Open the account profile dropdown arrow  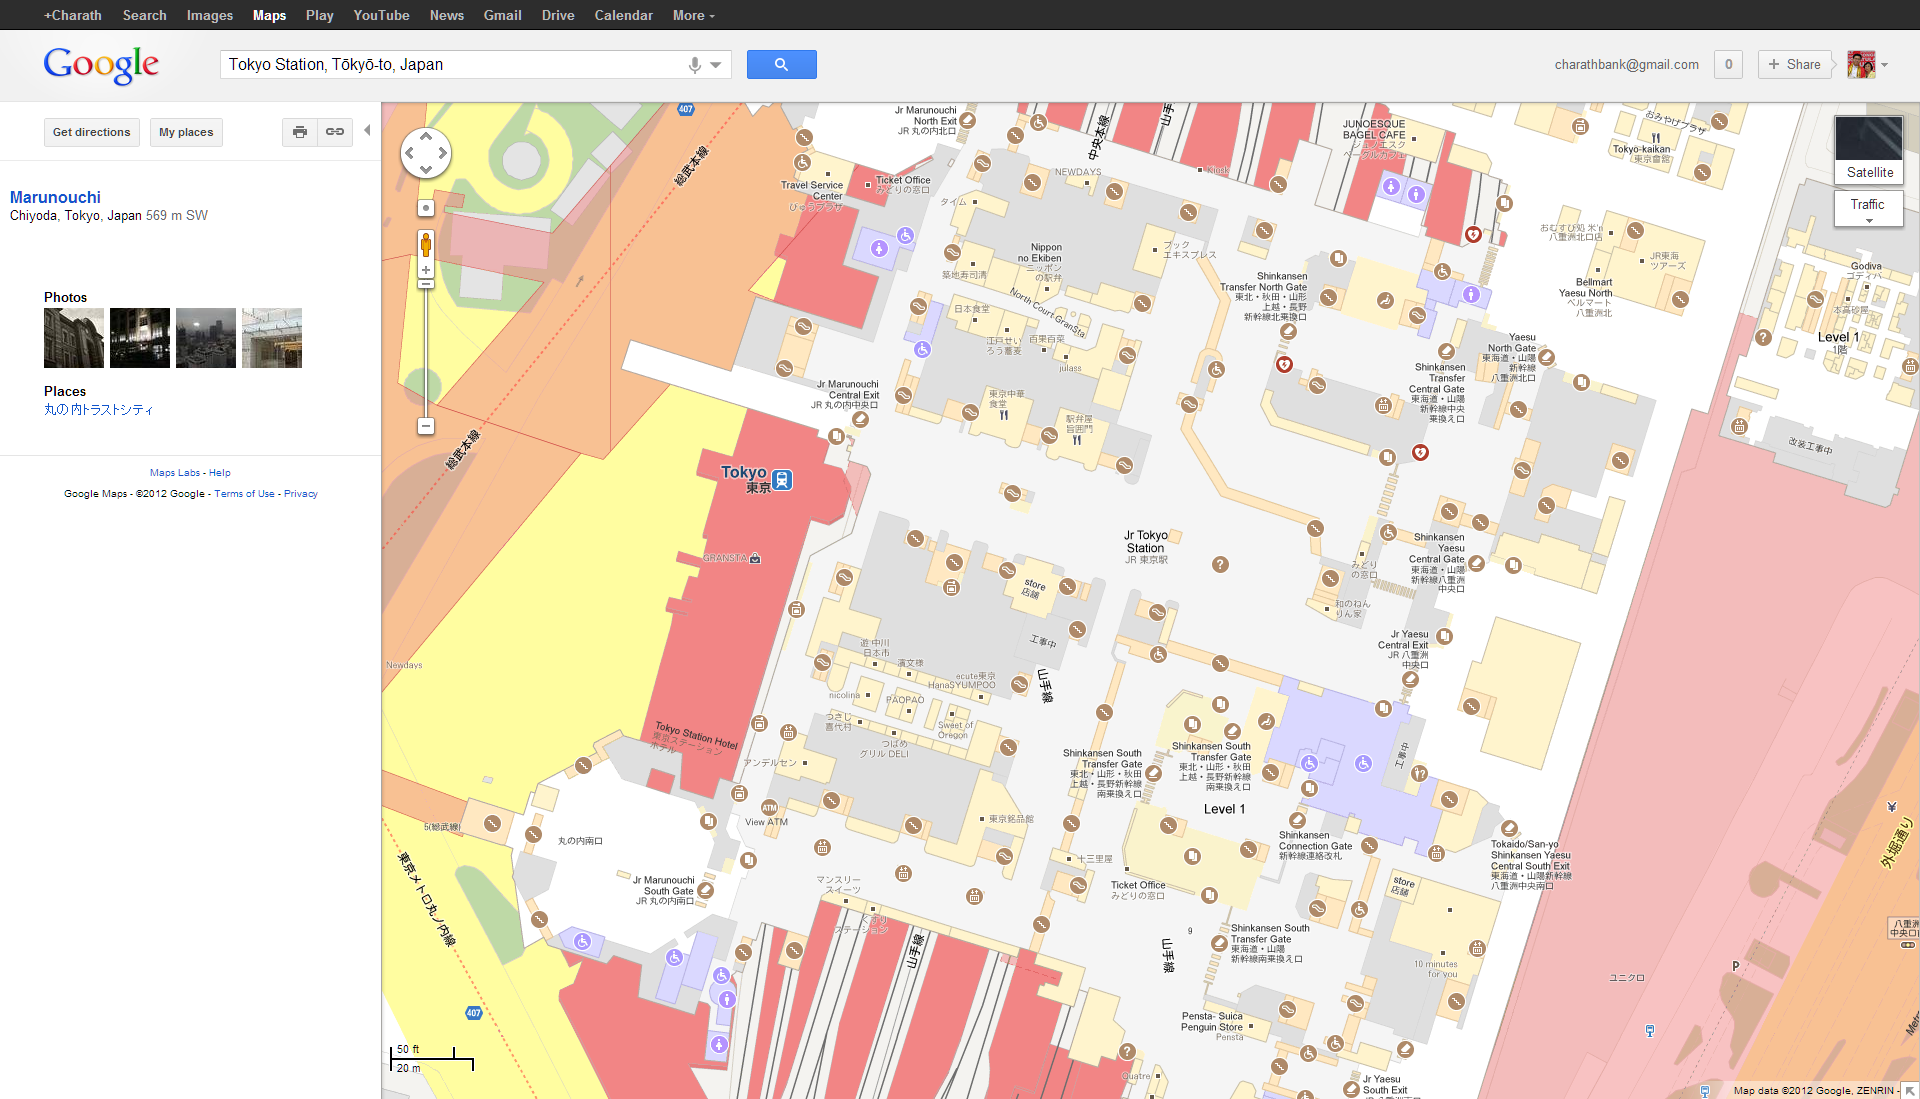pos(1885,65)
